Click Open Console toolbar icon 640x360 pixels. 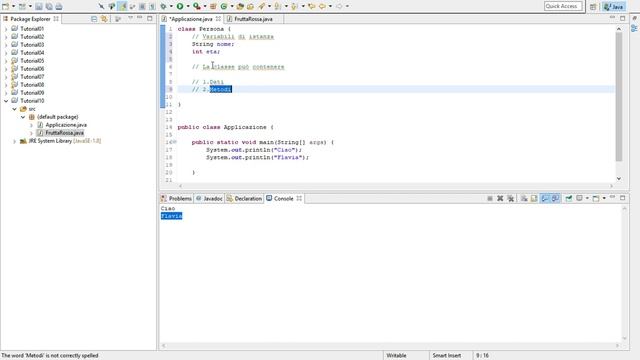pyautogui.click(x=596, y=198)
